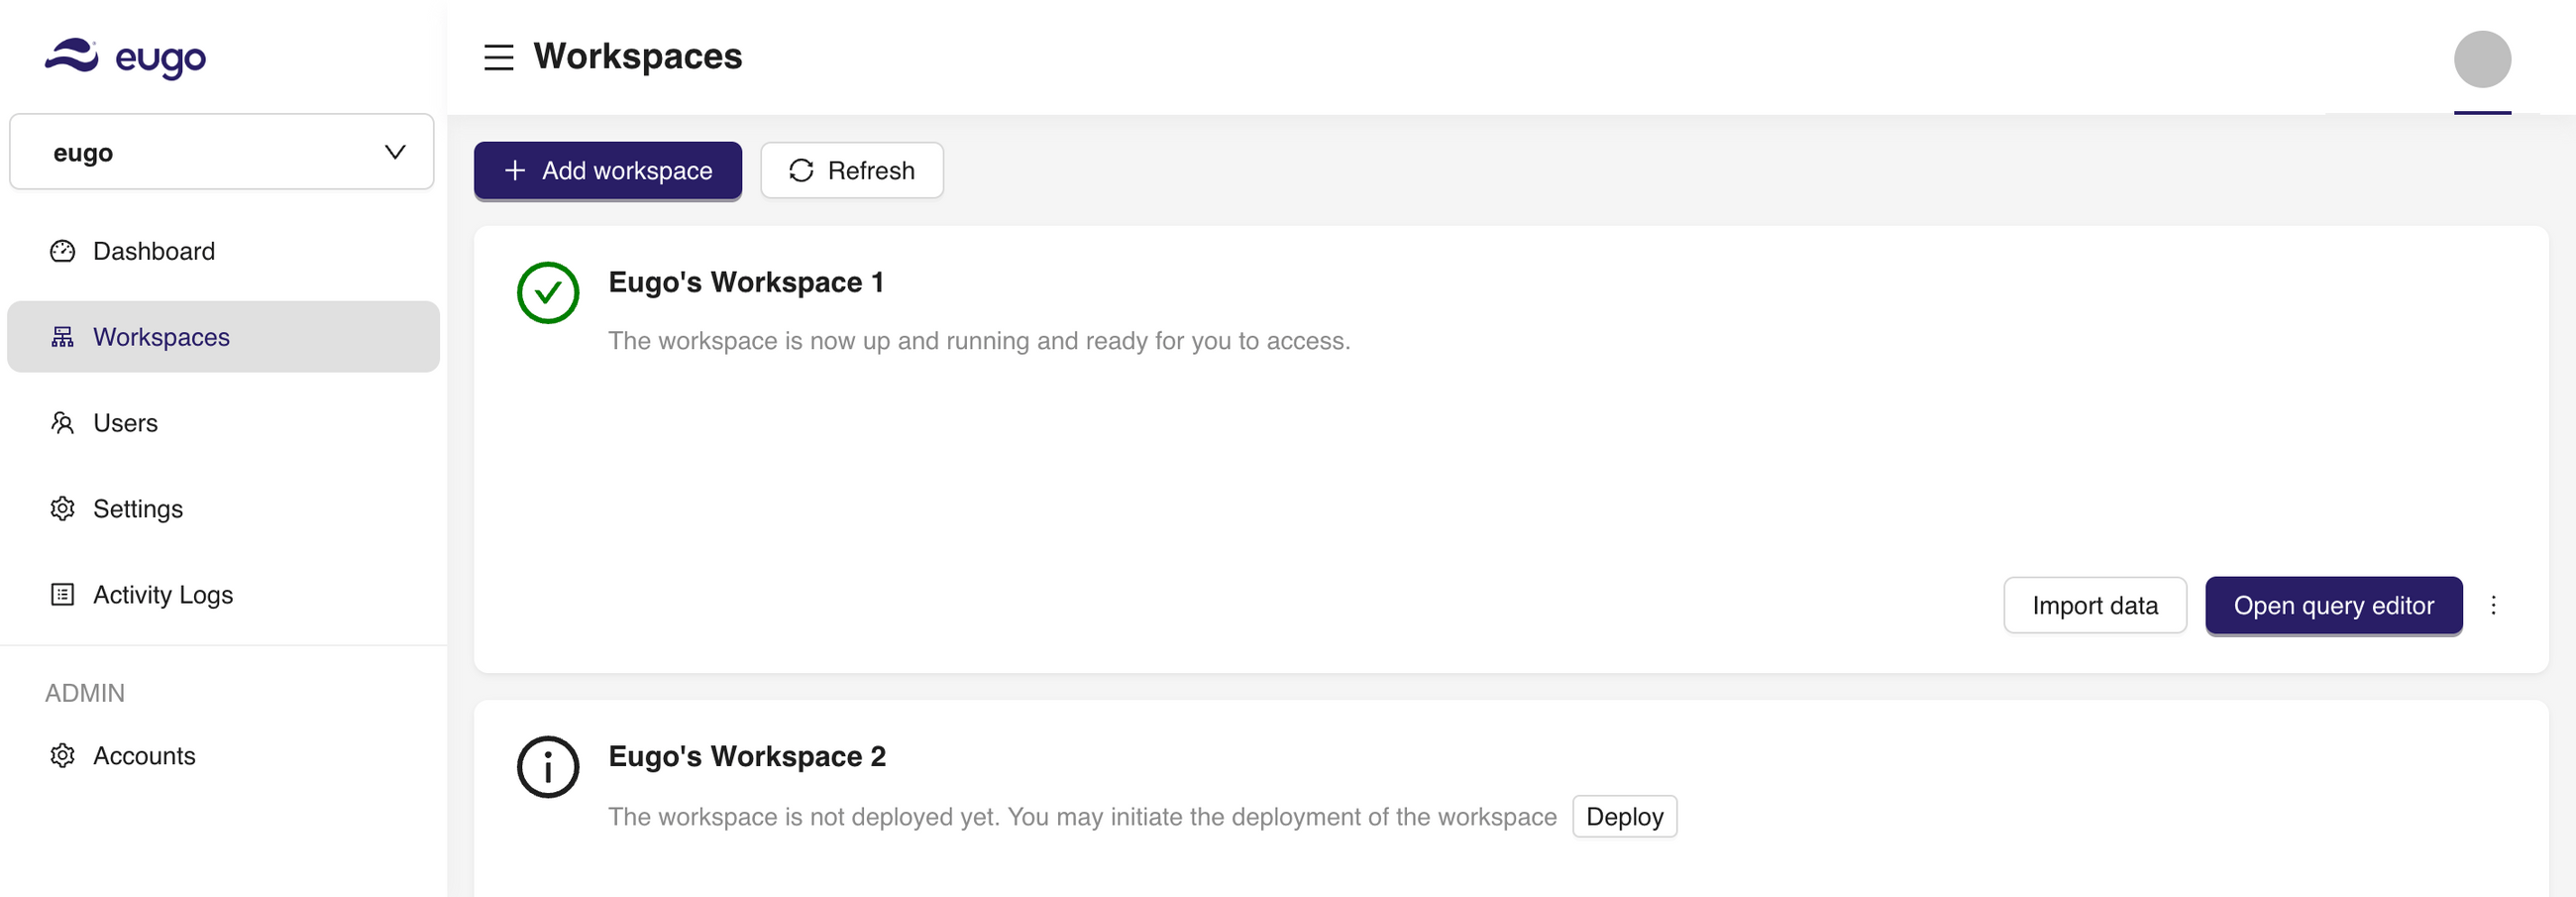Image resolution: width=2576 pixels, height=897 pixels.
Task: Click the green checkmark status icon
Action: tap(547, 293)
